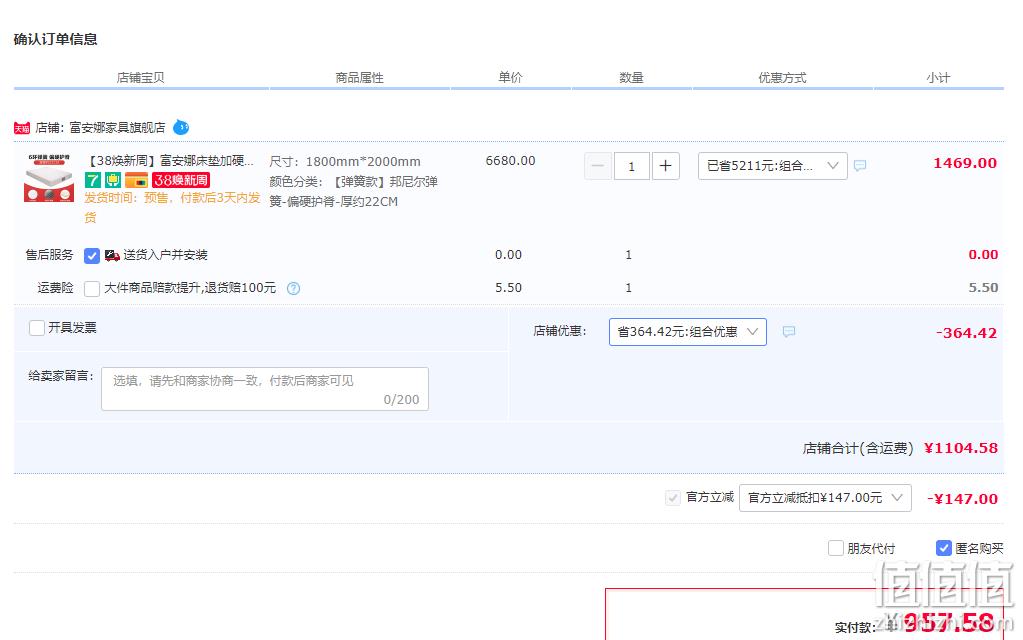1023x640 pixels.
Task: Click the 送货入户并安装 label text
Action: click(166, 255)
